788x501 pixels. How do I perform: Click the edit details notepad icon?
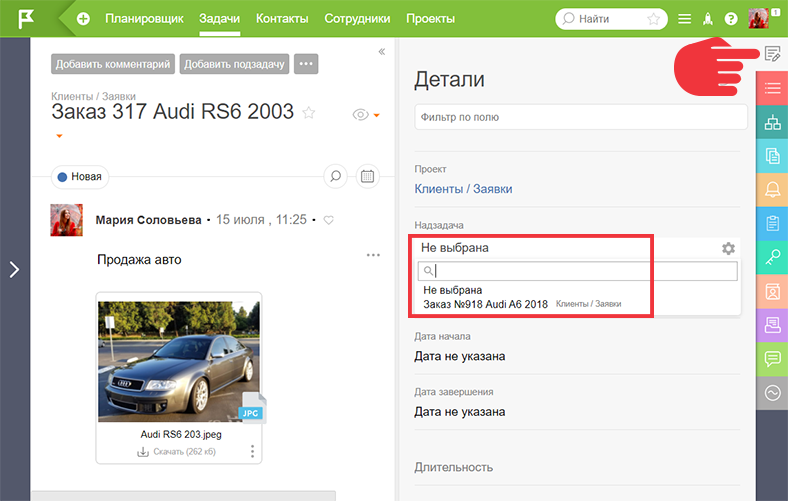click(772, 53)
